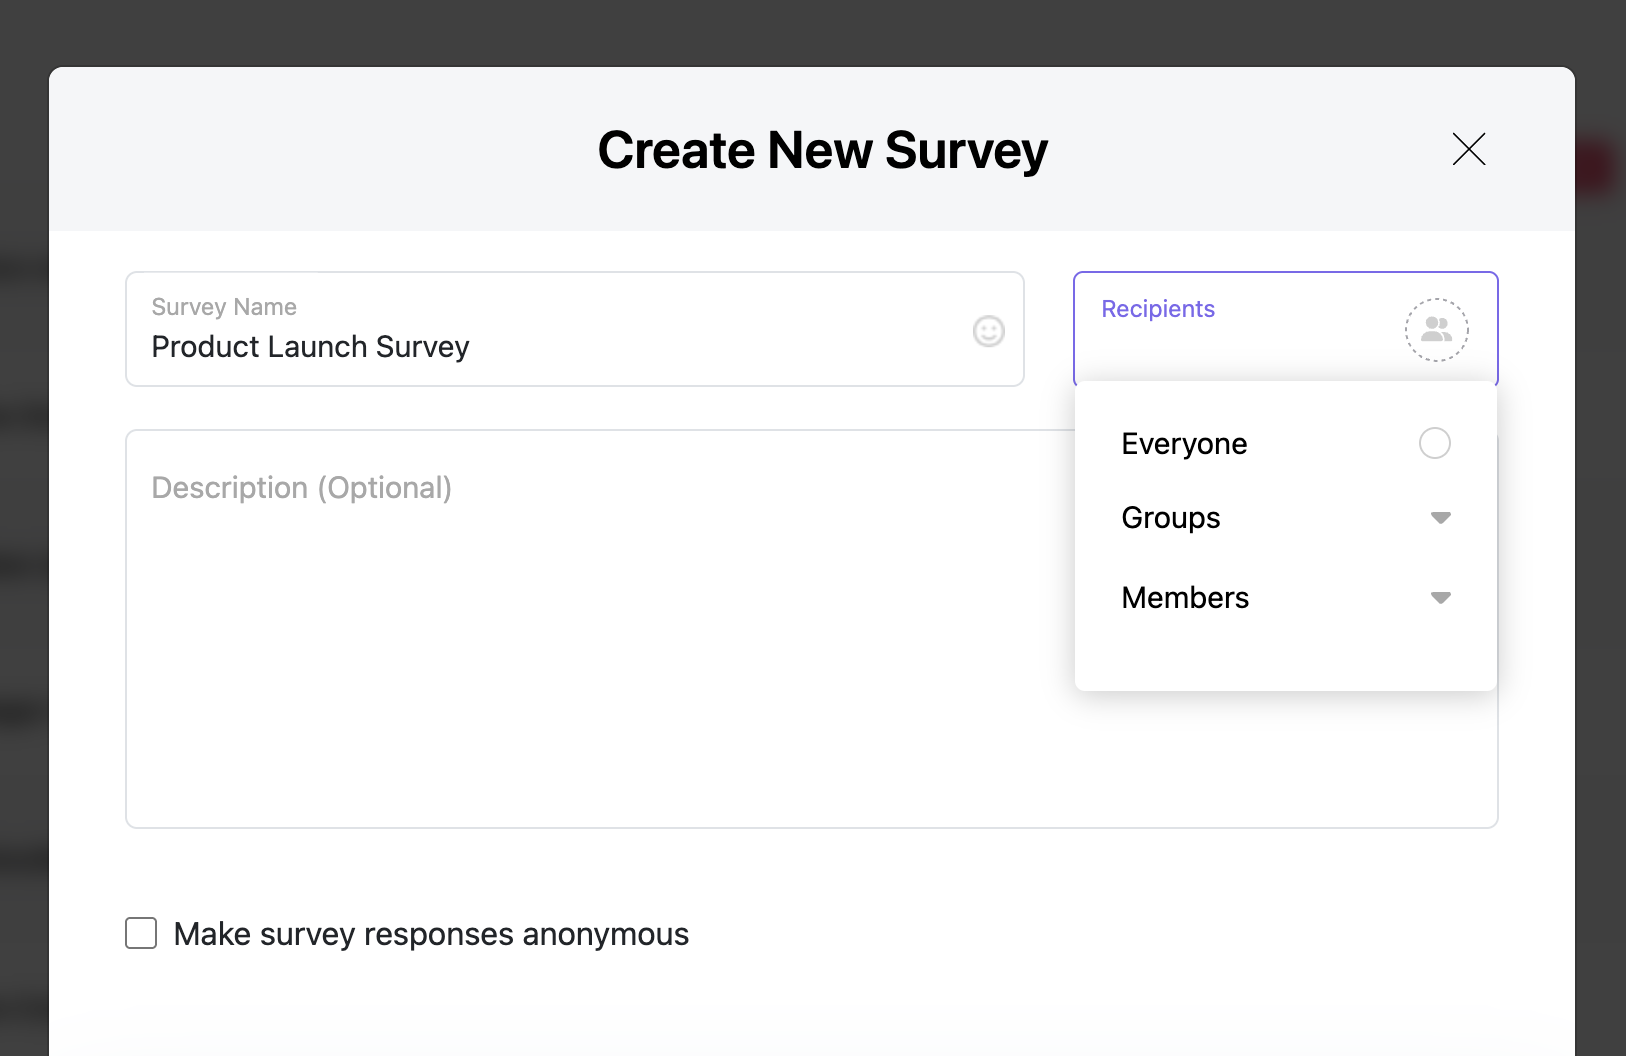1626x1056 pixels.
Task: Select the Everyone radio button
Action: (x=1434, y=443)
